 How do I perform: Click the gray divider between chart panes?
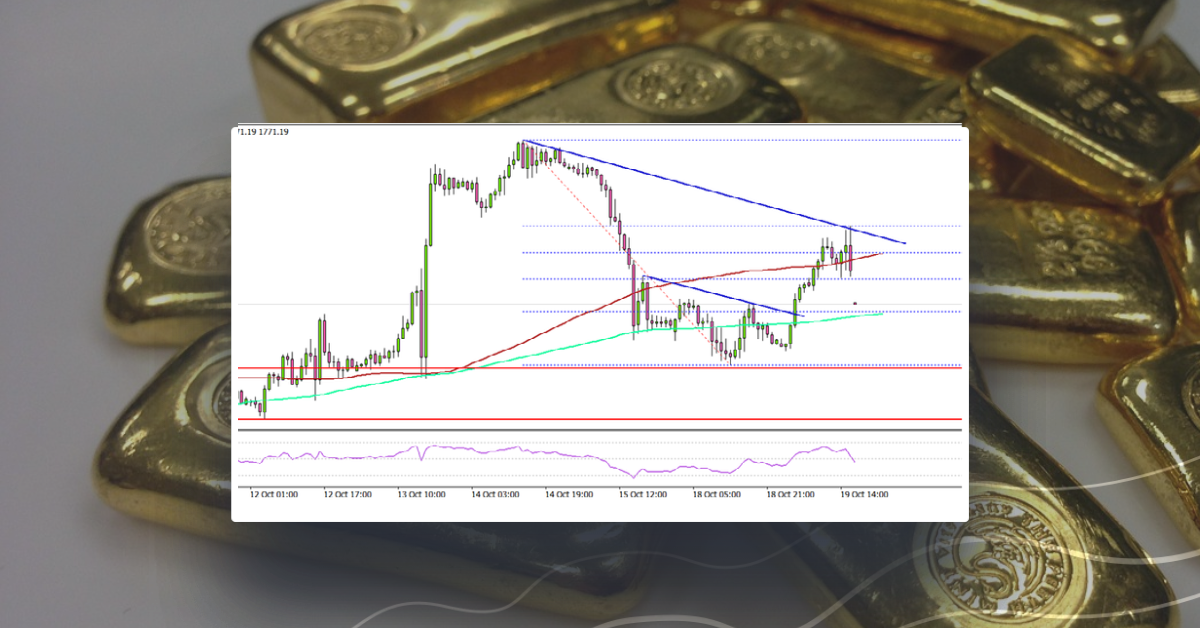point(600,430)
